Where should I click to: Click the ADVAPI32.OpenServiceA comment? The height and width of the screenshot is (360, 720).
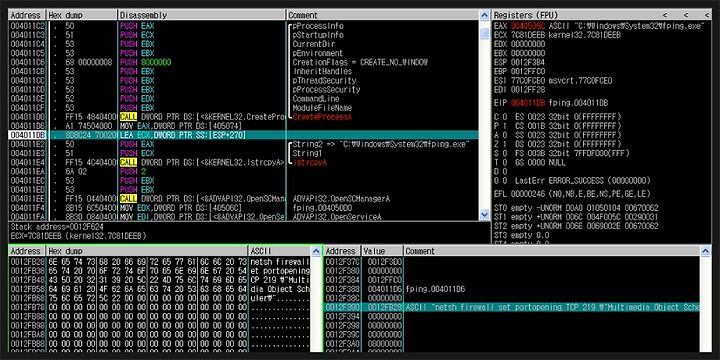click(x=337, y=217)
